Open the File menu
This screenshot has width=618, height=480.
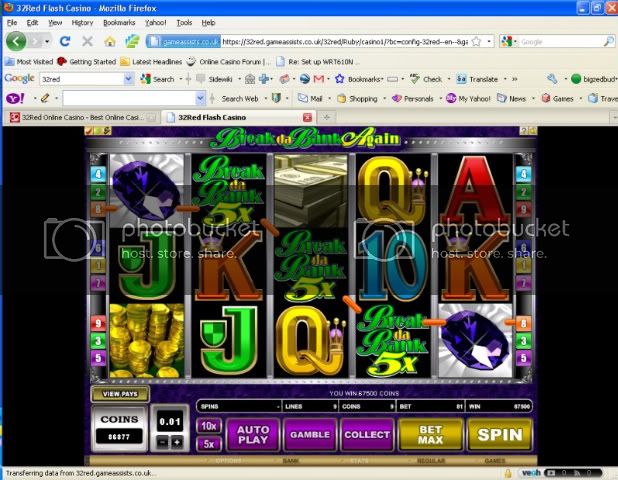coord(12,22)
